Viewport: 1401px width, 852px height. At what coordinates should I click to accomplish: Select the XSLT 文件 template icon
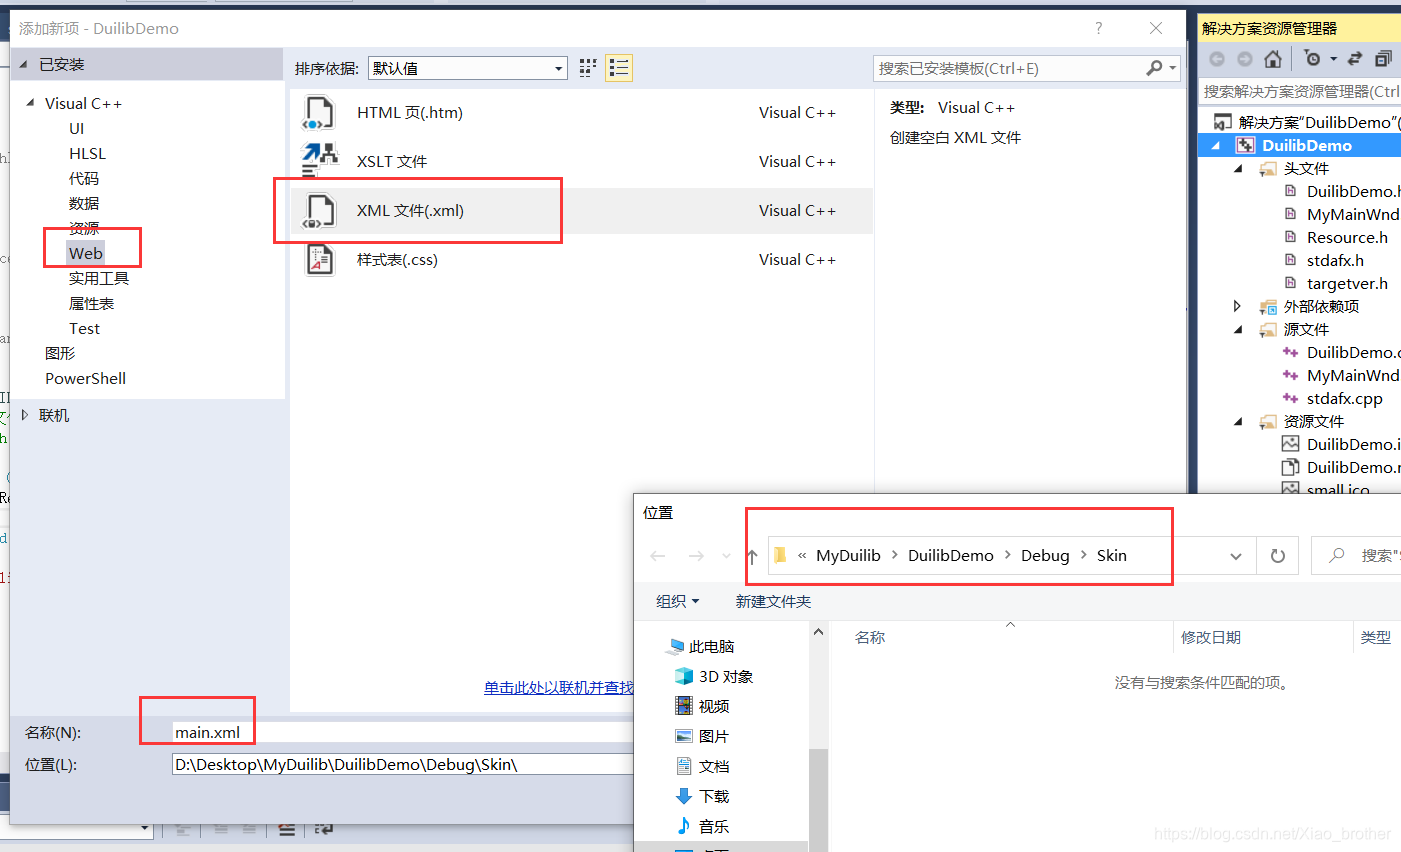[x=319, y=161]
